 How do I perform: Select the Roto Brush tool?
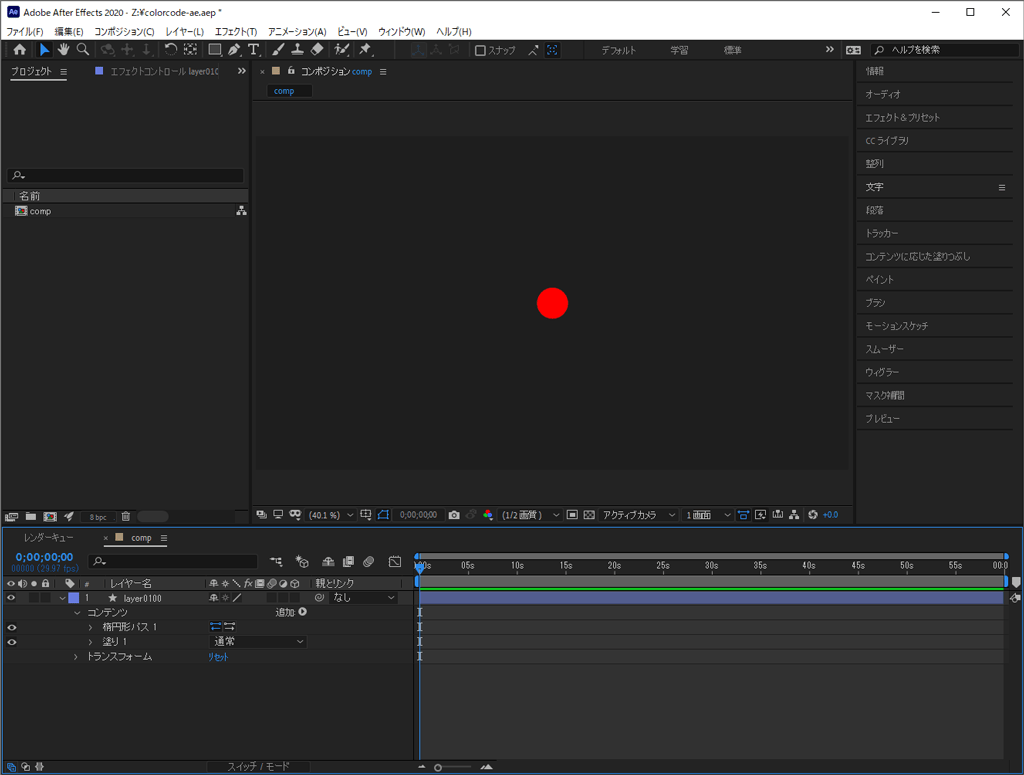tap(341, 50)
